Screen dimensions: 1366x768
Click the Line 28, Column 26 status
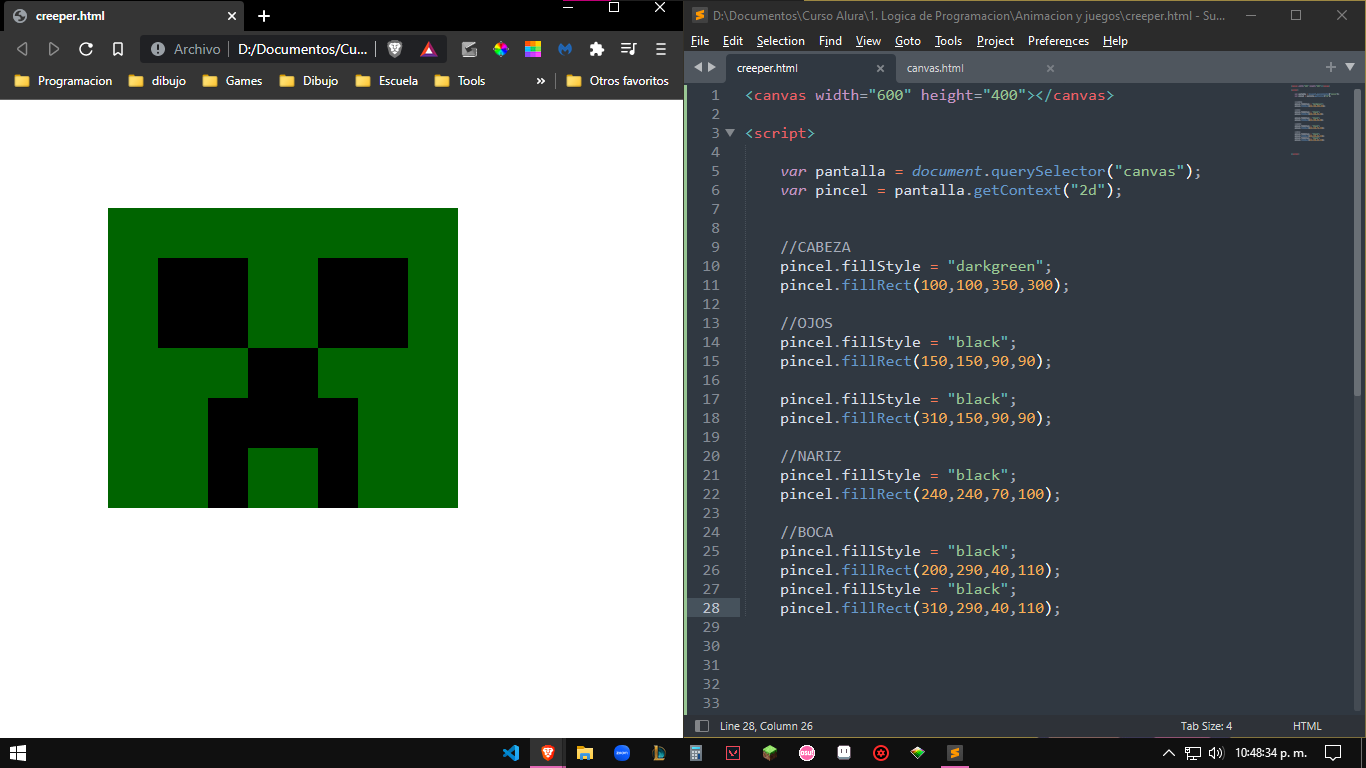[766, 726]
